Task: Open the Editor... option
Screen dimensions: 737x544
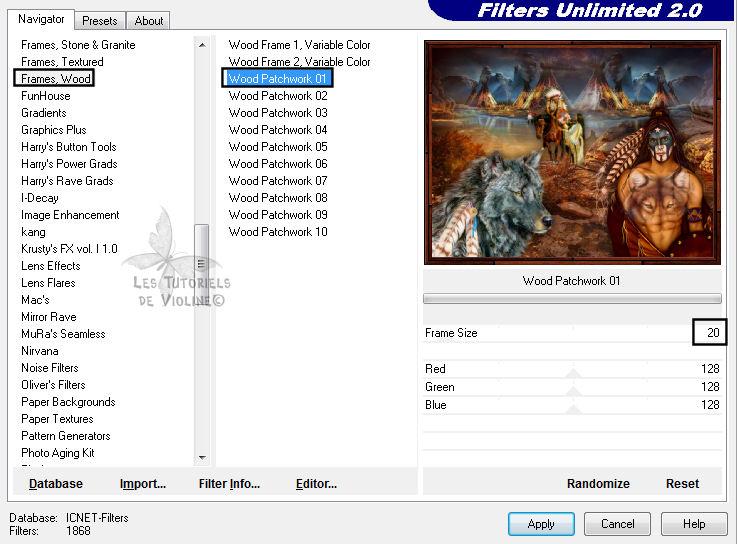Action: tap(316, 484)
